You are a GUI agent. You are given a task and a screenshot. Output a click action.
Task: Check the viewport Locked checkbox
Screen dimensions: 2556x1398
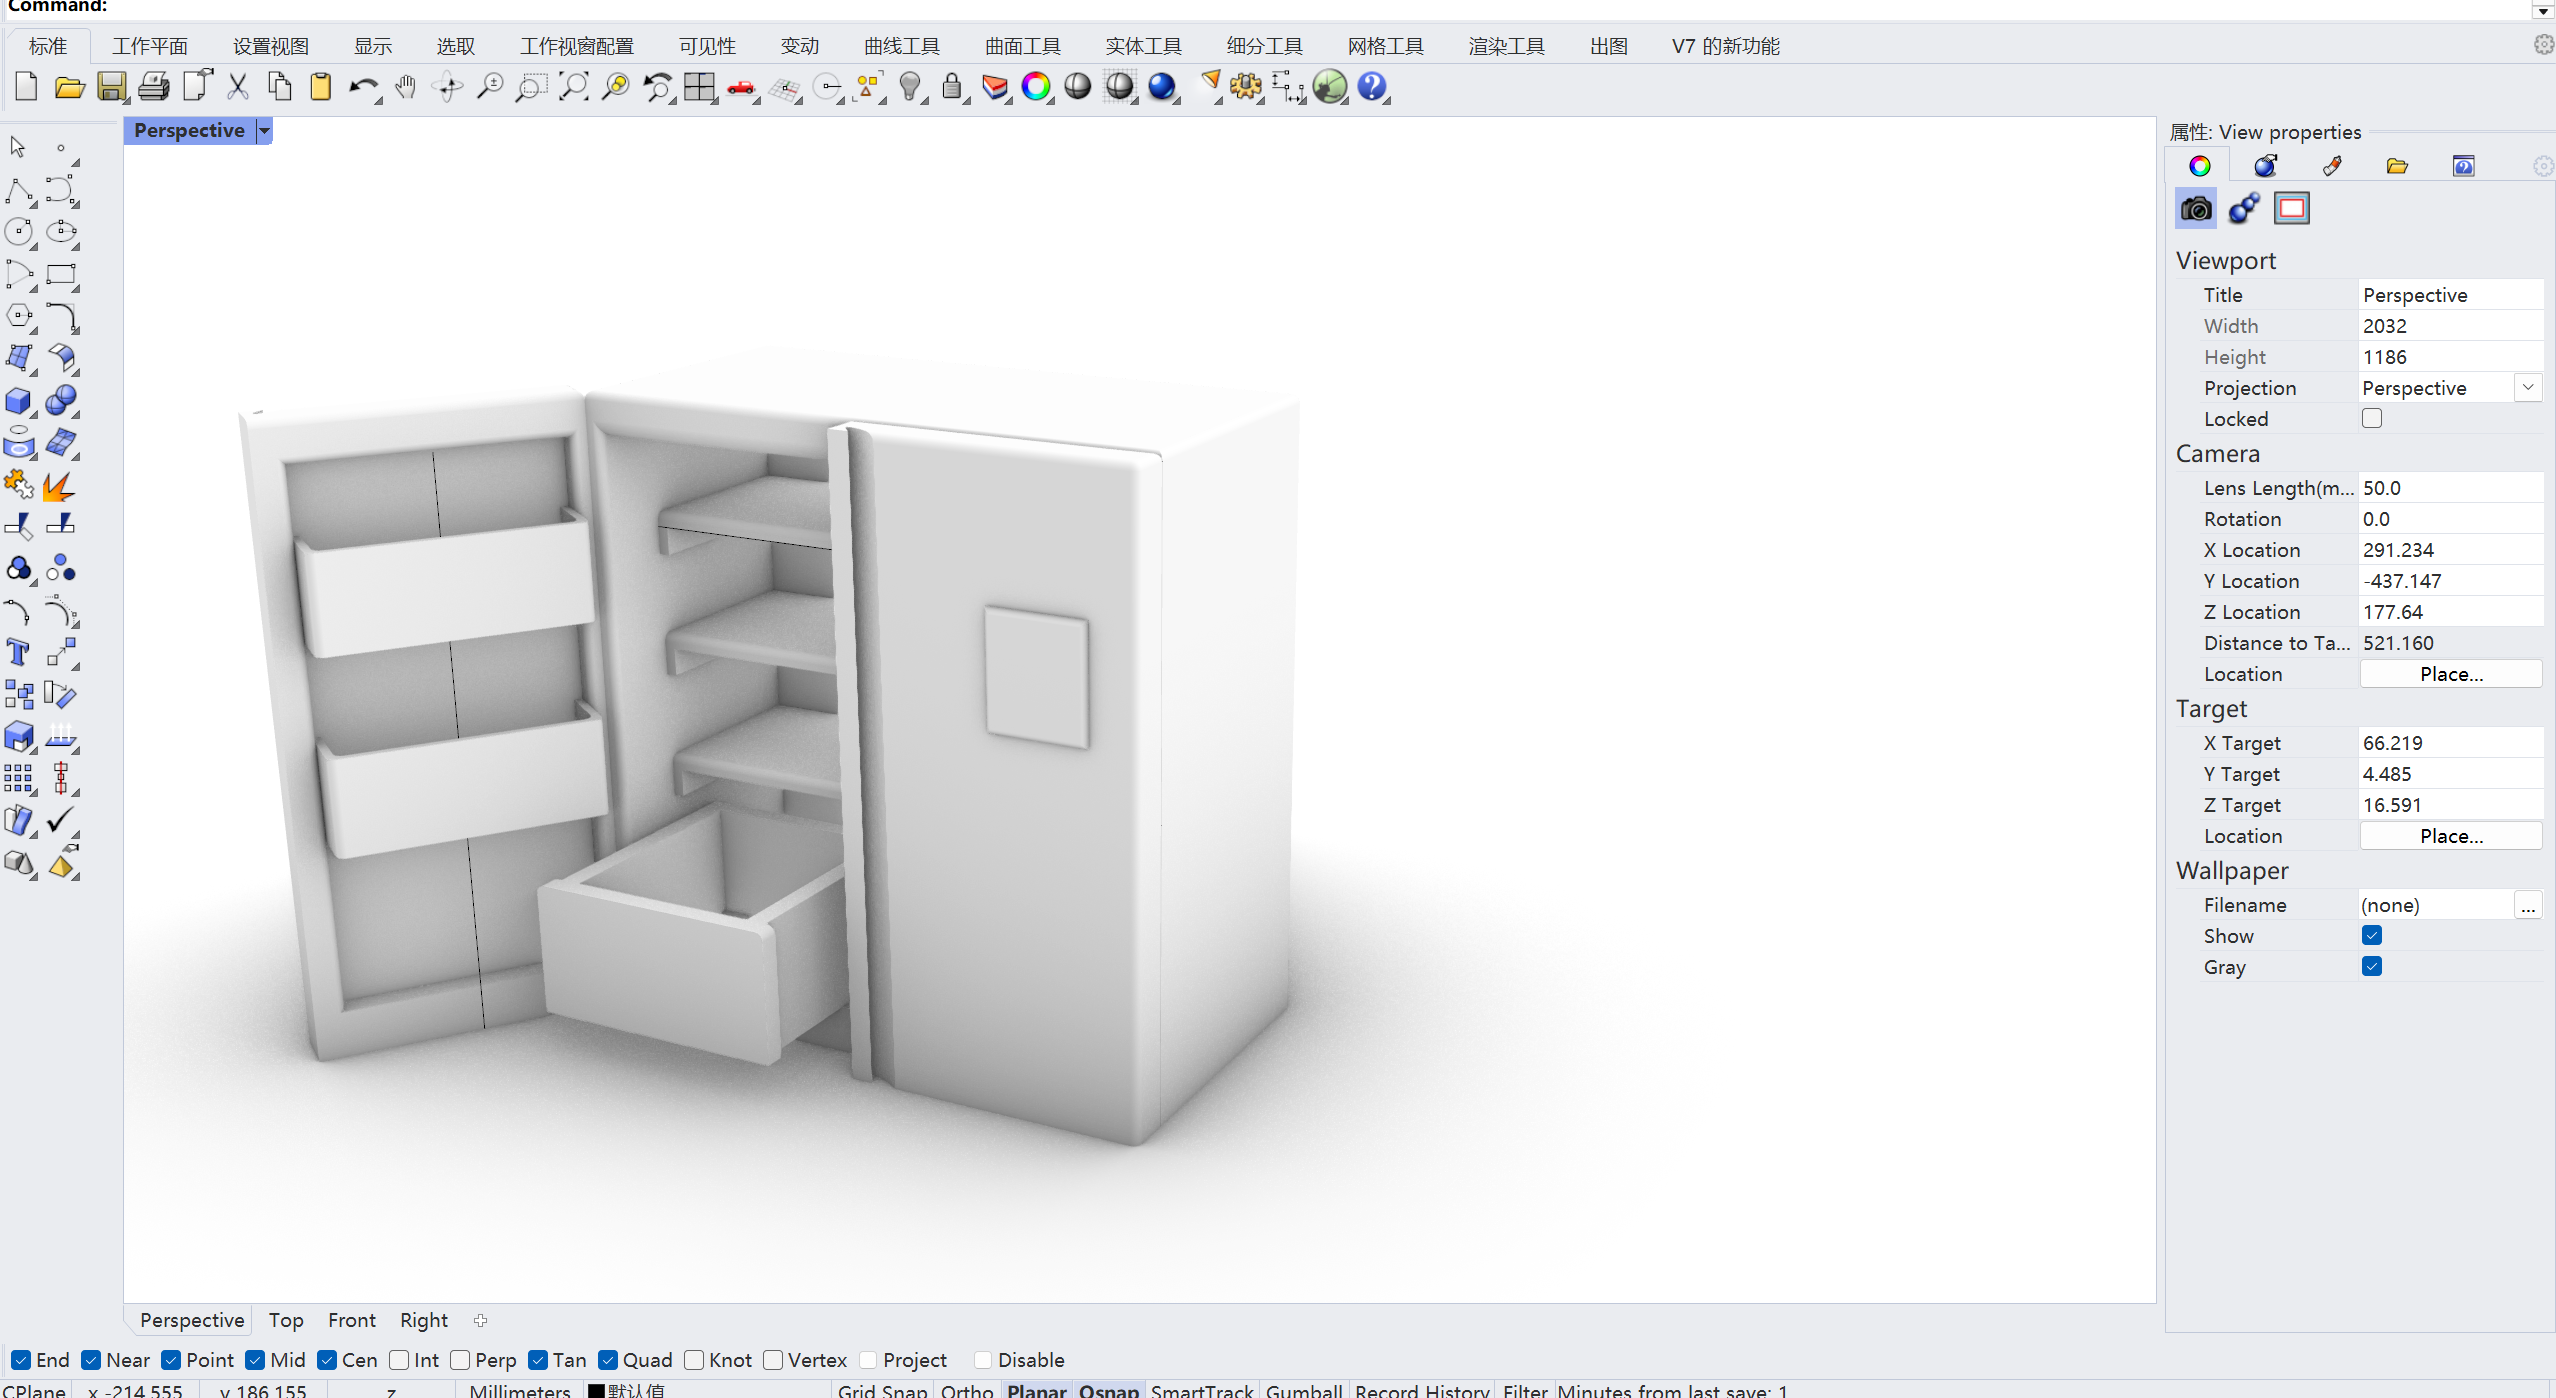pyautogui.click(x=2372, y=418)
